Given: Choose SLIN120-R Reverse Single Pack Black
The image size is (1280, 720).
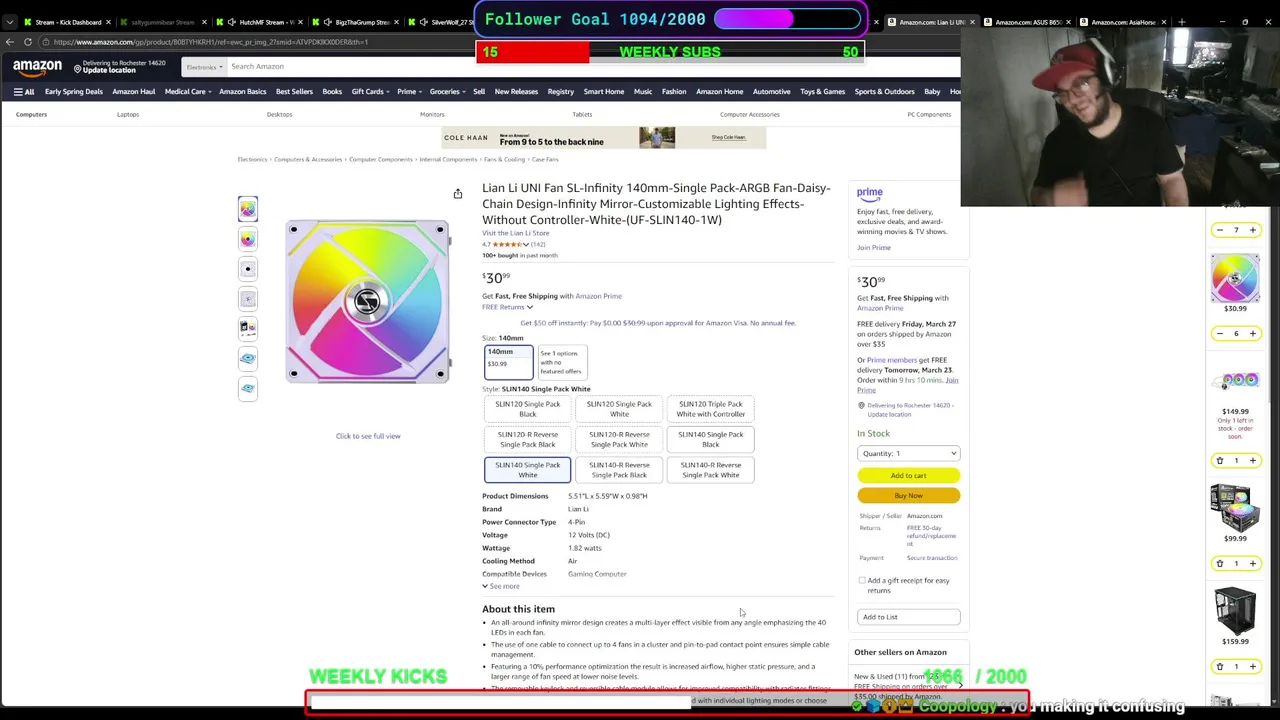Looking at the screenshot, I should coord(527,439).
